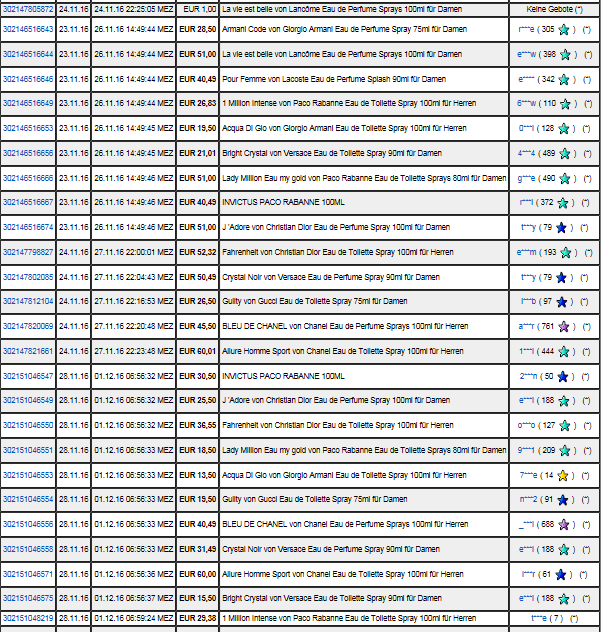Click the turquoise star beside 6***w (110)
603x632 pixels.
tap(565, 104)
